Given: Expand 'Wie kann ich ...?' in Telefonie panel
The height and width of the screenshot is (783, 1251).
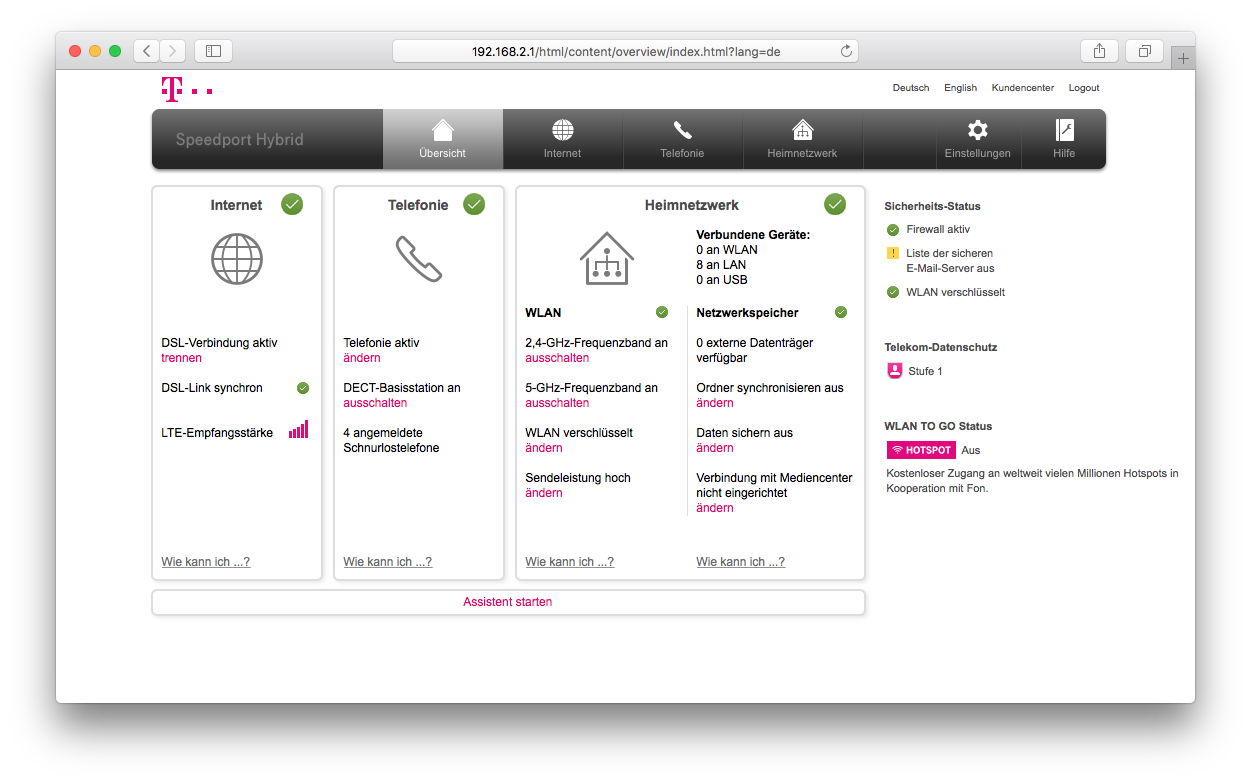Looking at the screenshot, I should [x=388, y=562].
